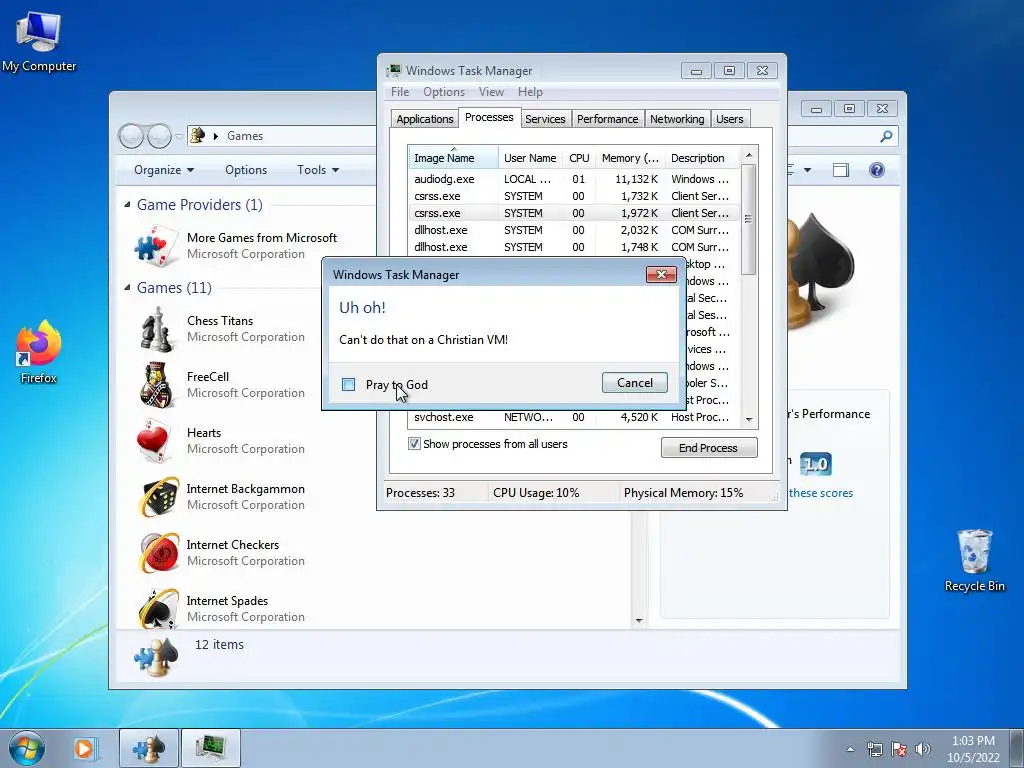
Task: Open the view options dropdown arrow
Action: 807,170
